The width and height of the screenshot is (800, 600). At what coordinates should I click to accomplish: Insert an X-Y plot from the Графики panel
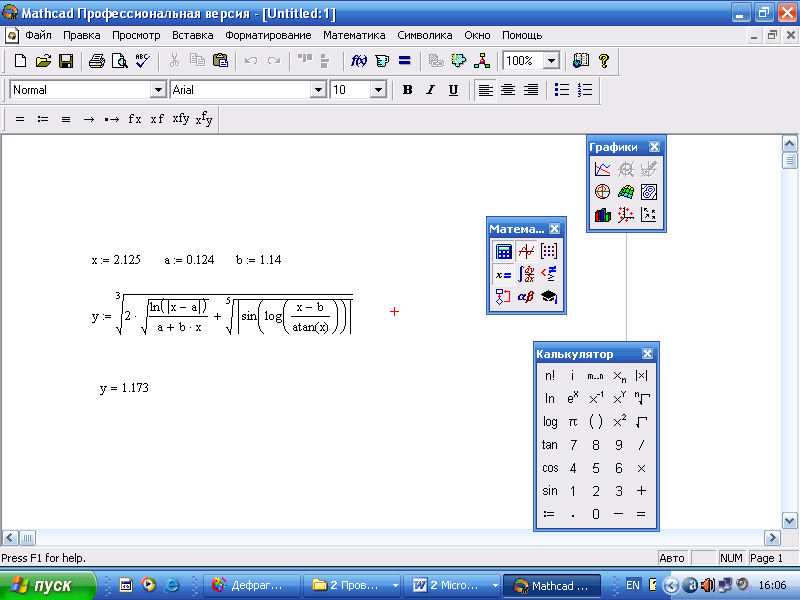pyautogui.click(x=603, y=169)
